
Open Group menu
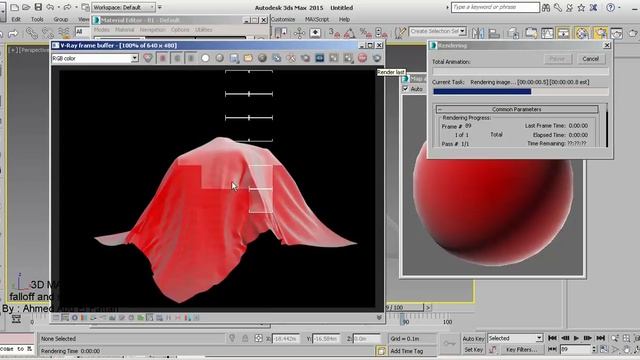point(60,19)
